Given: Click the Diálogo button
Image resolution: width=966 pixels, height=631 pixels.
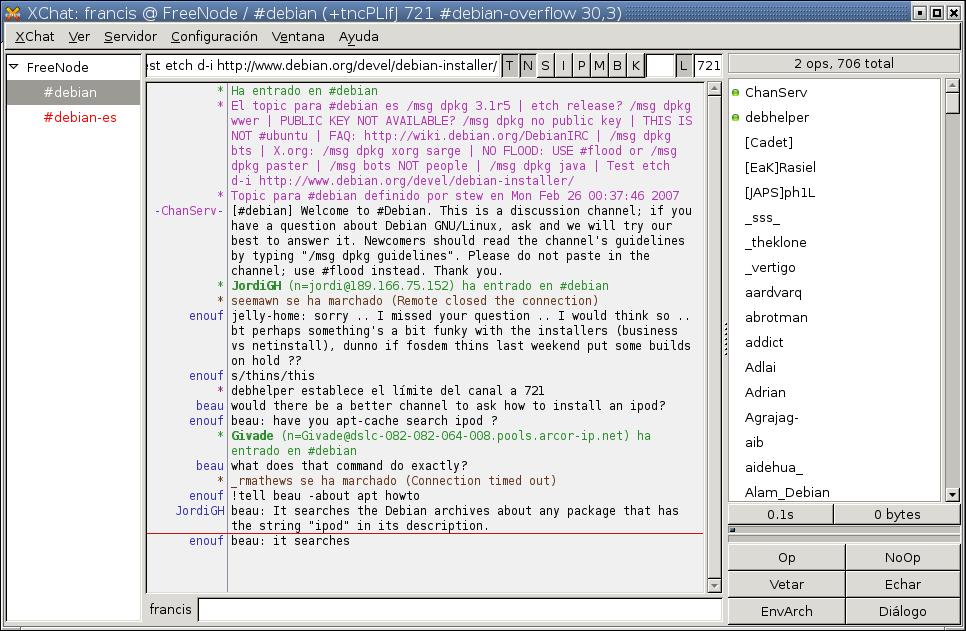Looking at the screenshot, I should point(903,611).
